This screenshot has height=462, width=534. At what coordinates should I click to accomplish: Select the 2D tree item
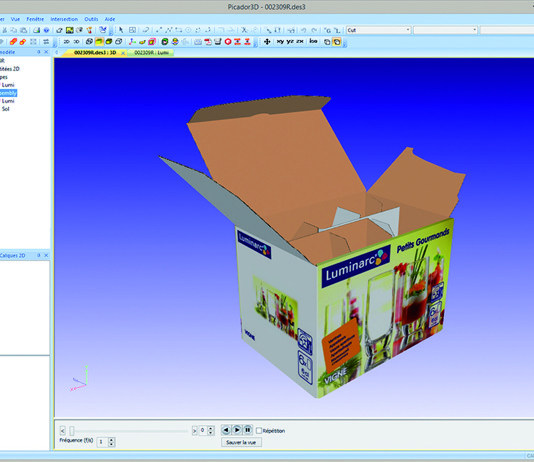[x=10, y=69]
